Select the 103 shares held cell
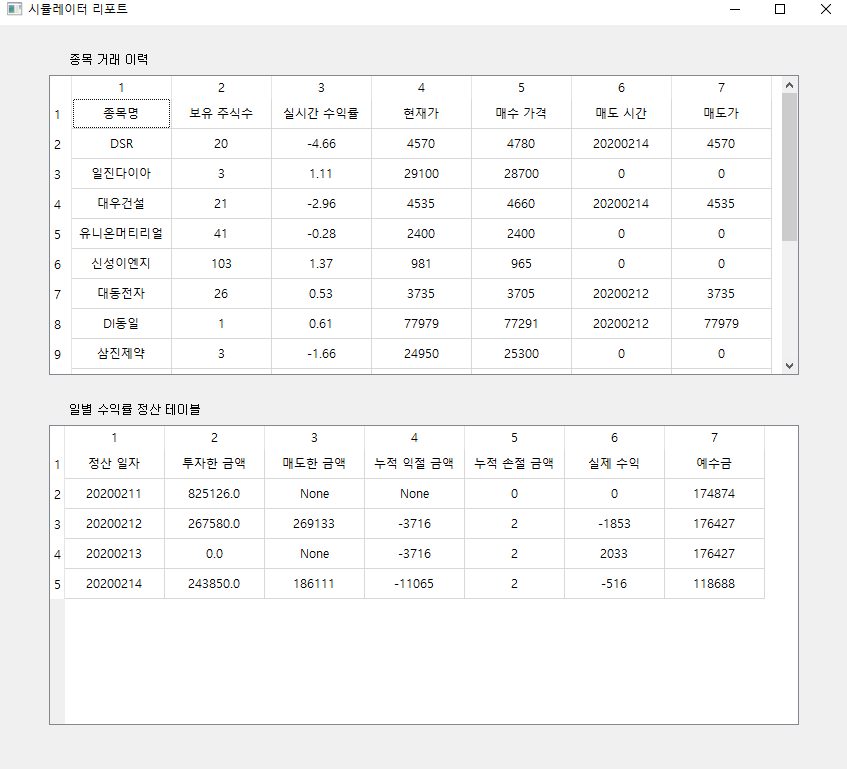The image size is (847, 769). pos(221,264)
